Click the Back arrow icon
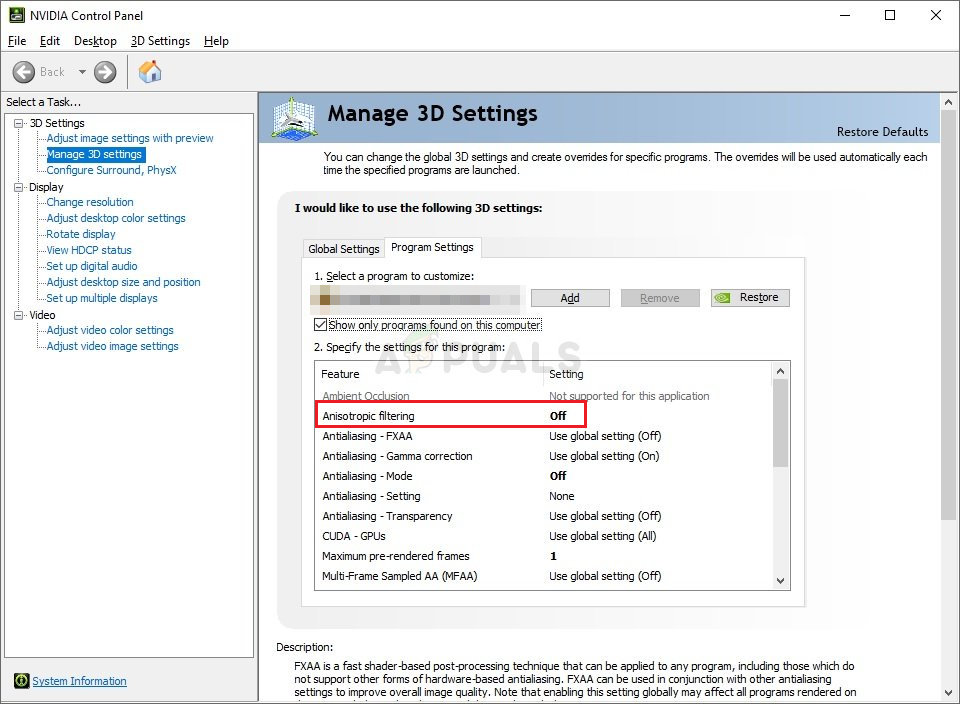960x704 pixels. coord(24,72)
